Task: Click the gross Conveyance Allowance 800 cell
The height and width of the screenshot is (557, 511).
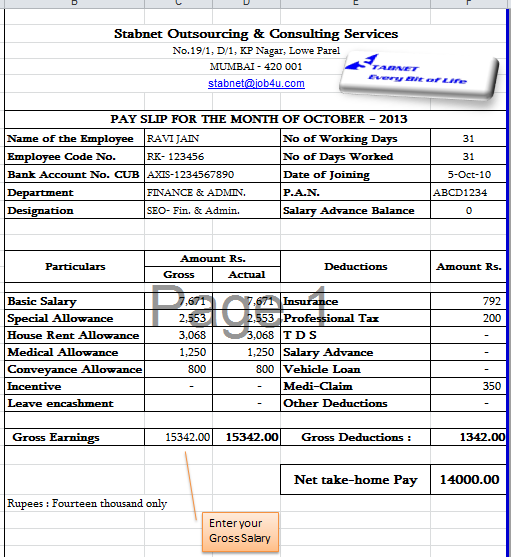Action: [179, 369]
